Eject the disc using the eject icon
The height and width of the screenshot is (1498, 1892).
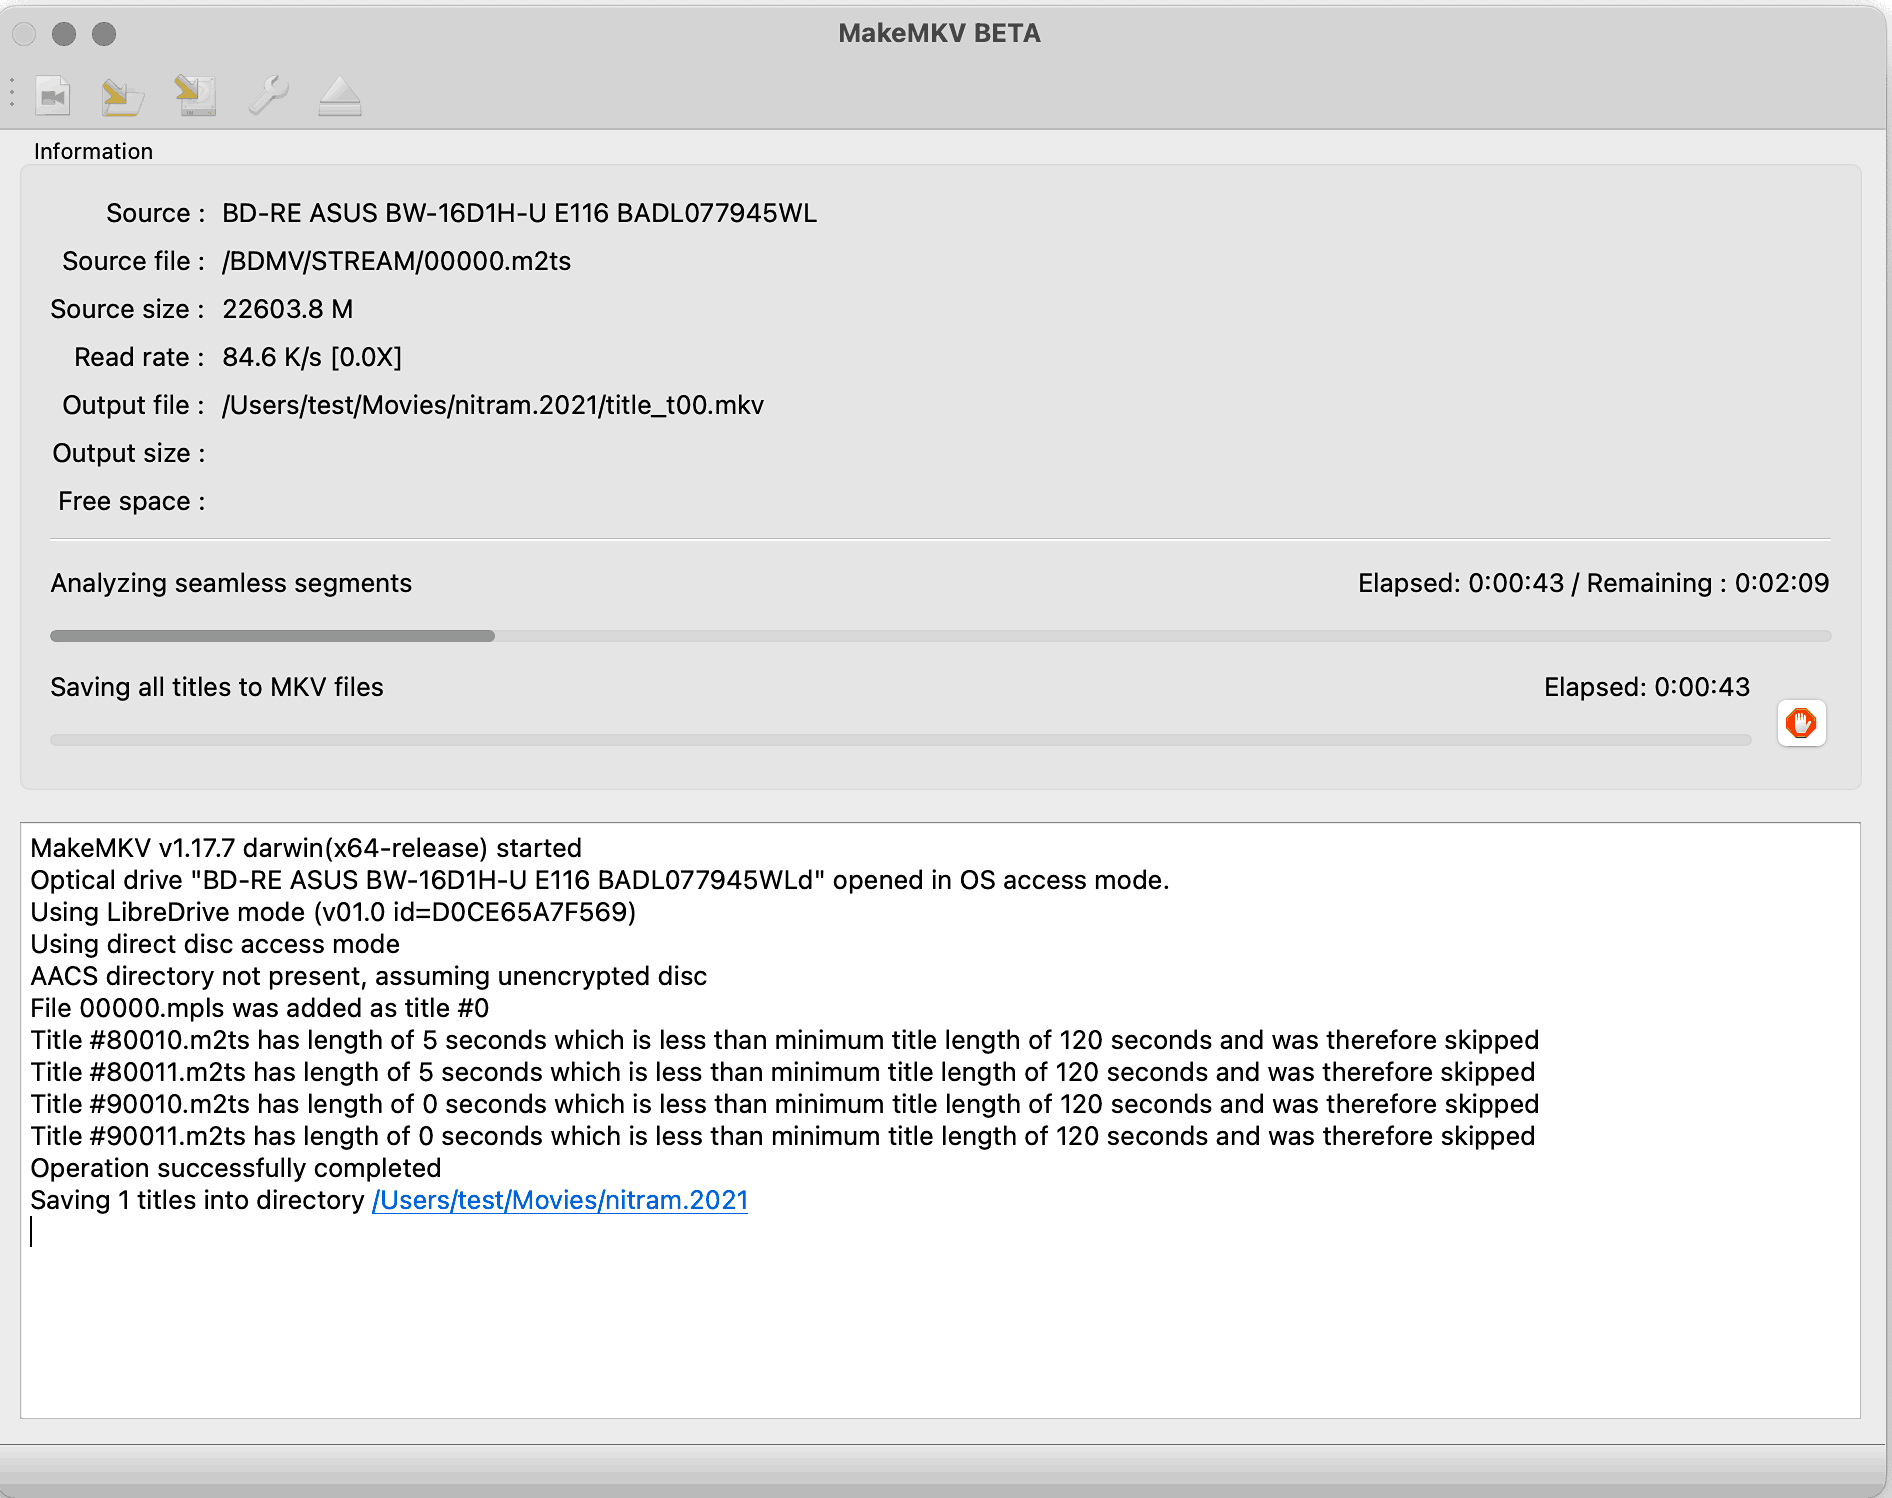tap(340, 96)
